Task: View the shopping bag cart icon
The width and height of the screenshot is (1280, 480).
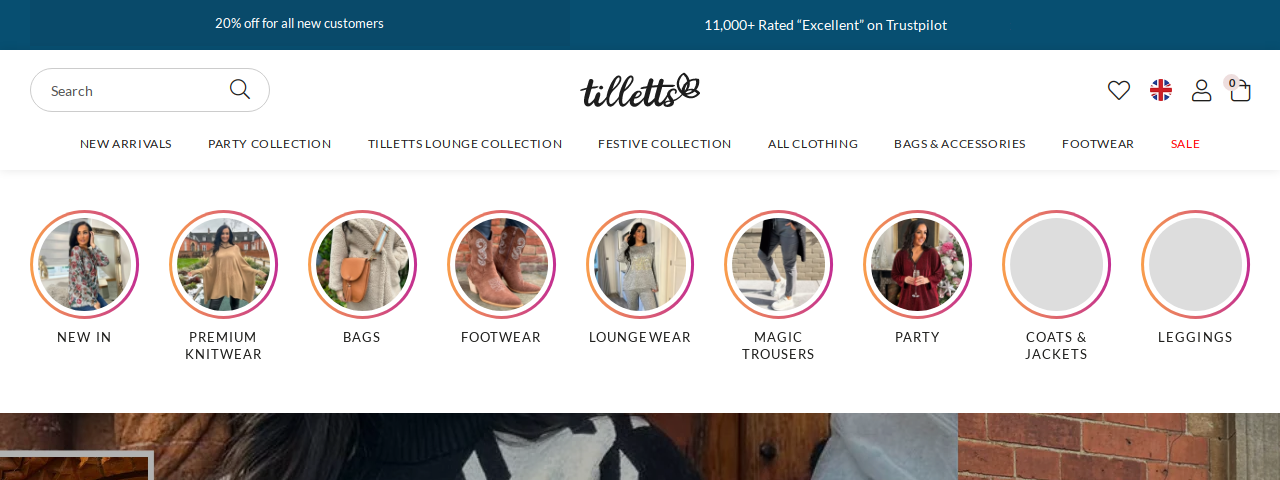Action: tap(1240, 90)
